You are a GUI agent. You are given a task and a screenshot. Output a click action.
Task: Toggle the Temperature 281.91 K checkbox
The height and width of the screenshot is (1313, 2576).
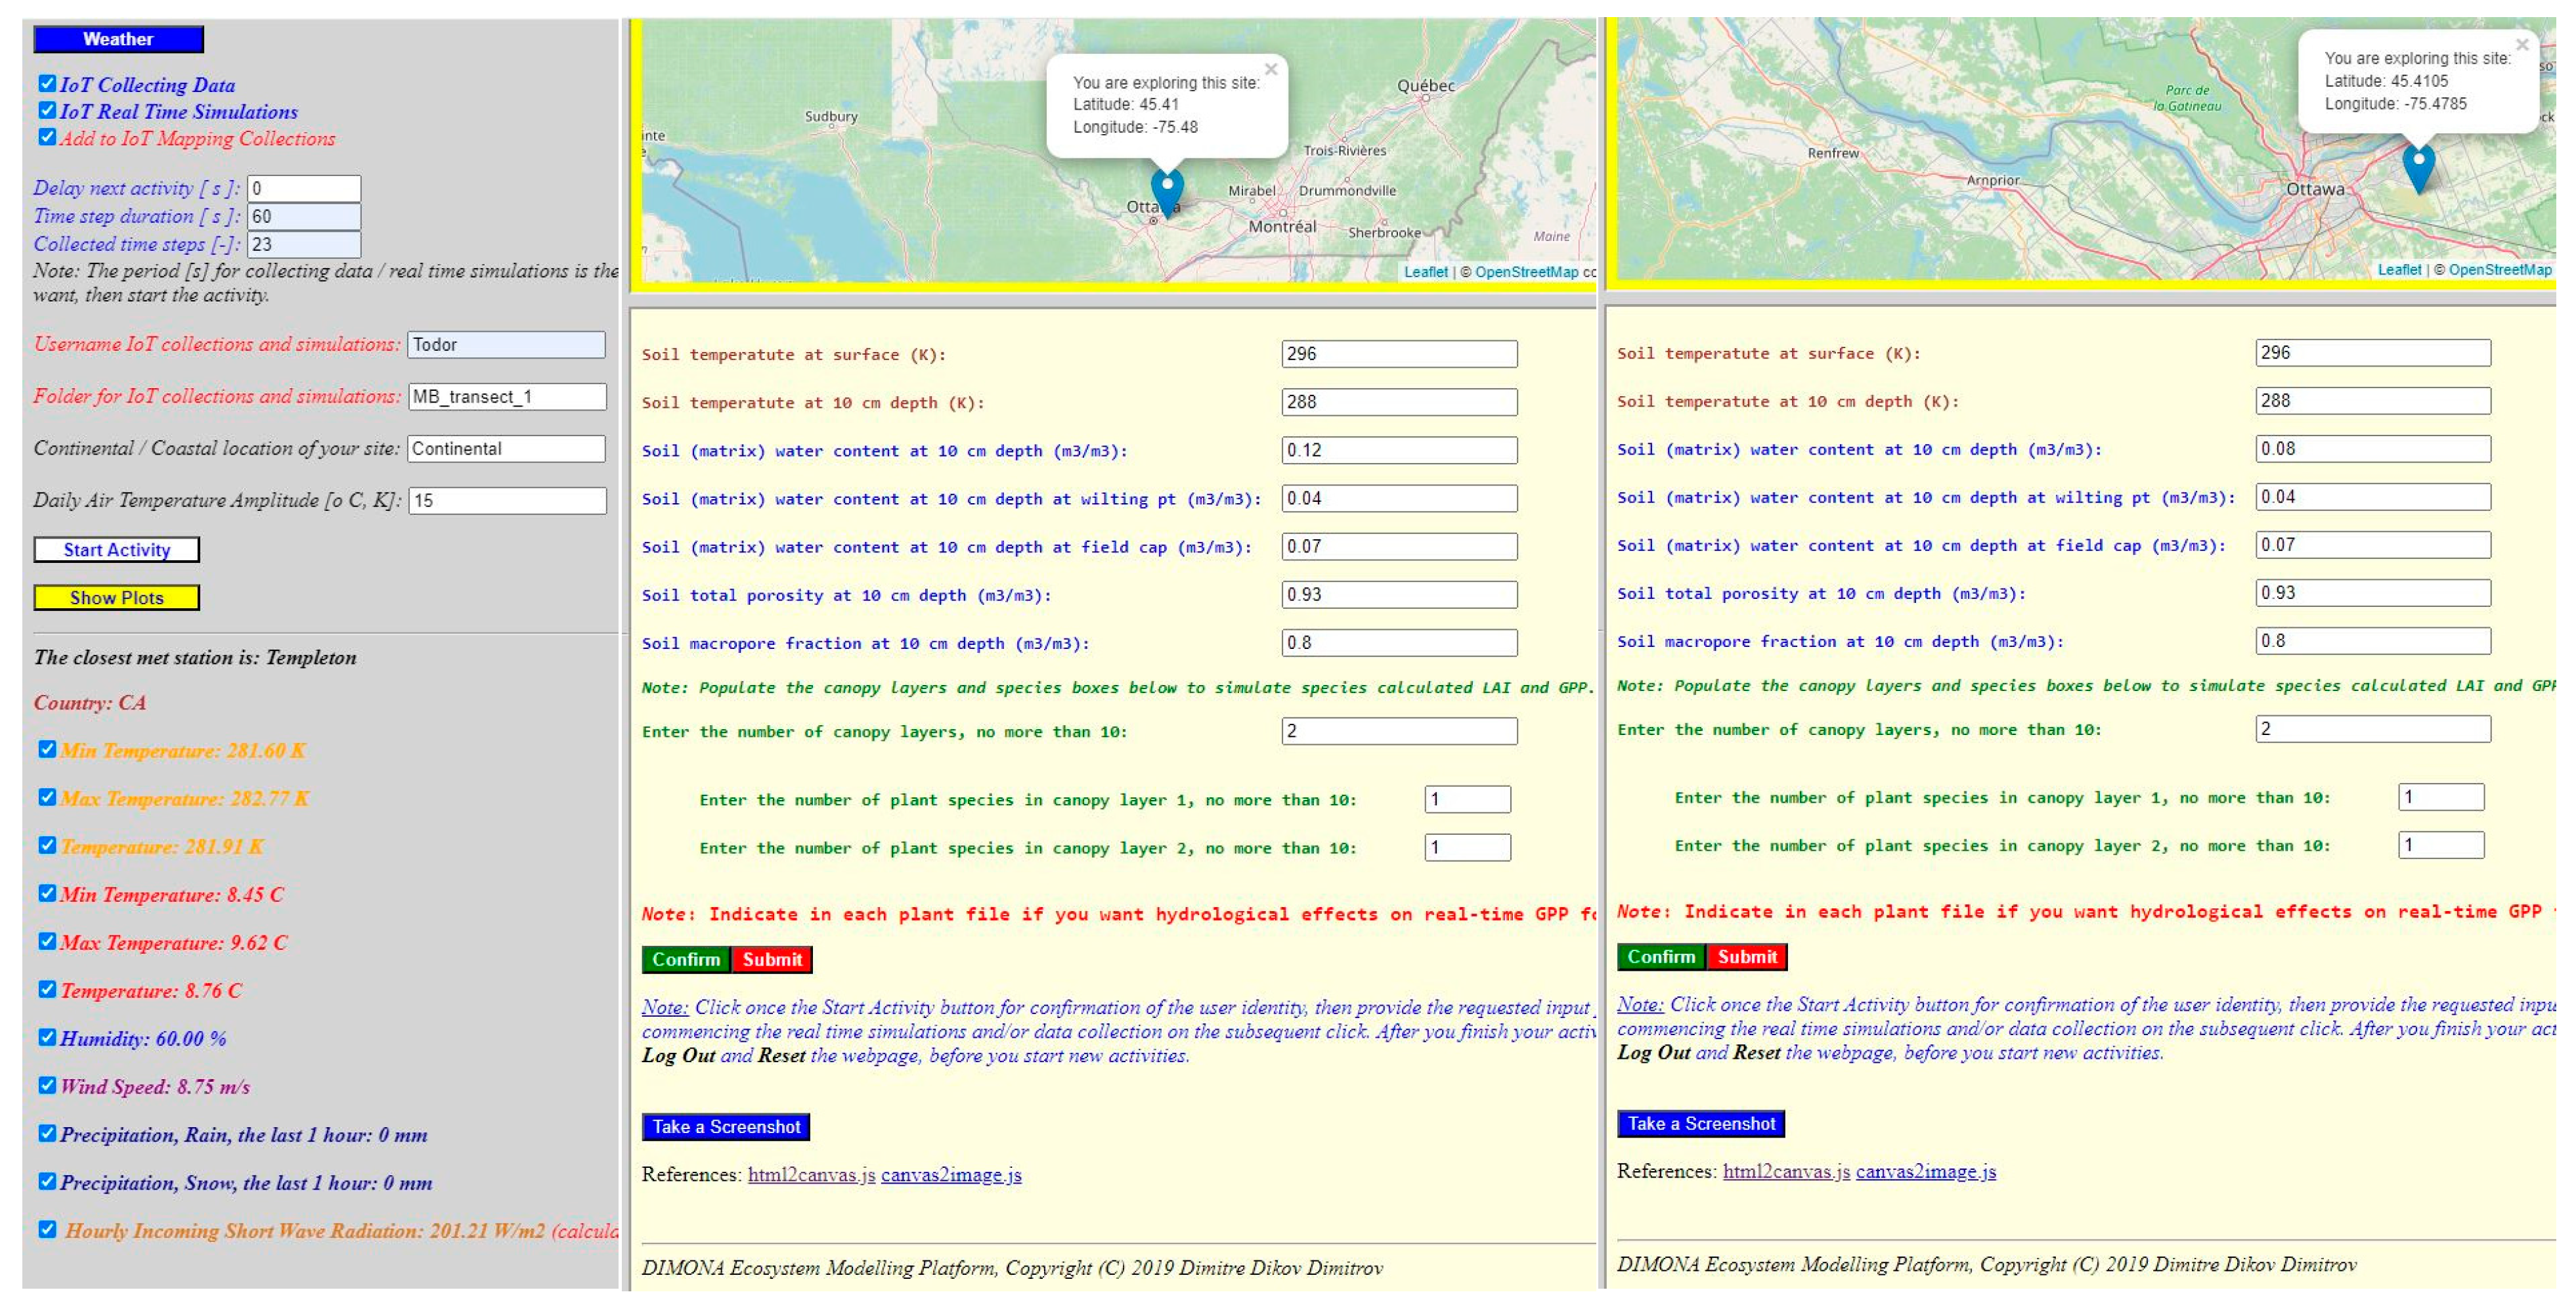[x=47, y=845]
